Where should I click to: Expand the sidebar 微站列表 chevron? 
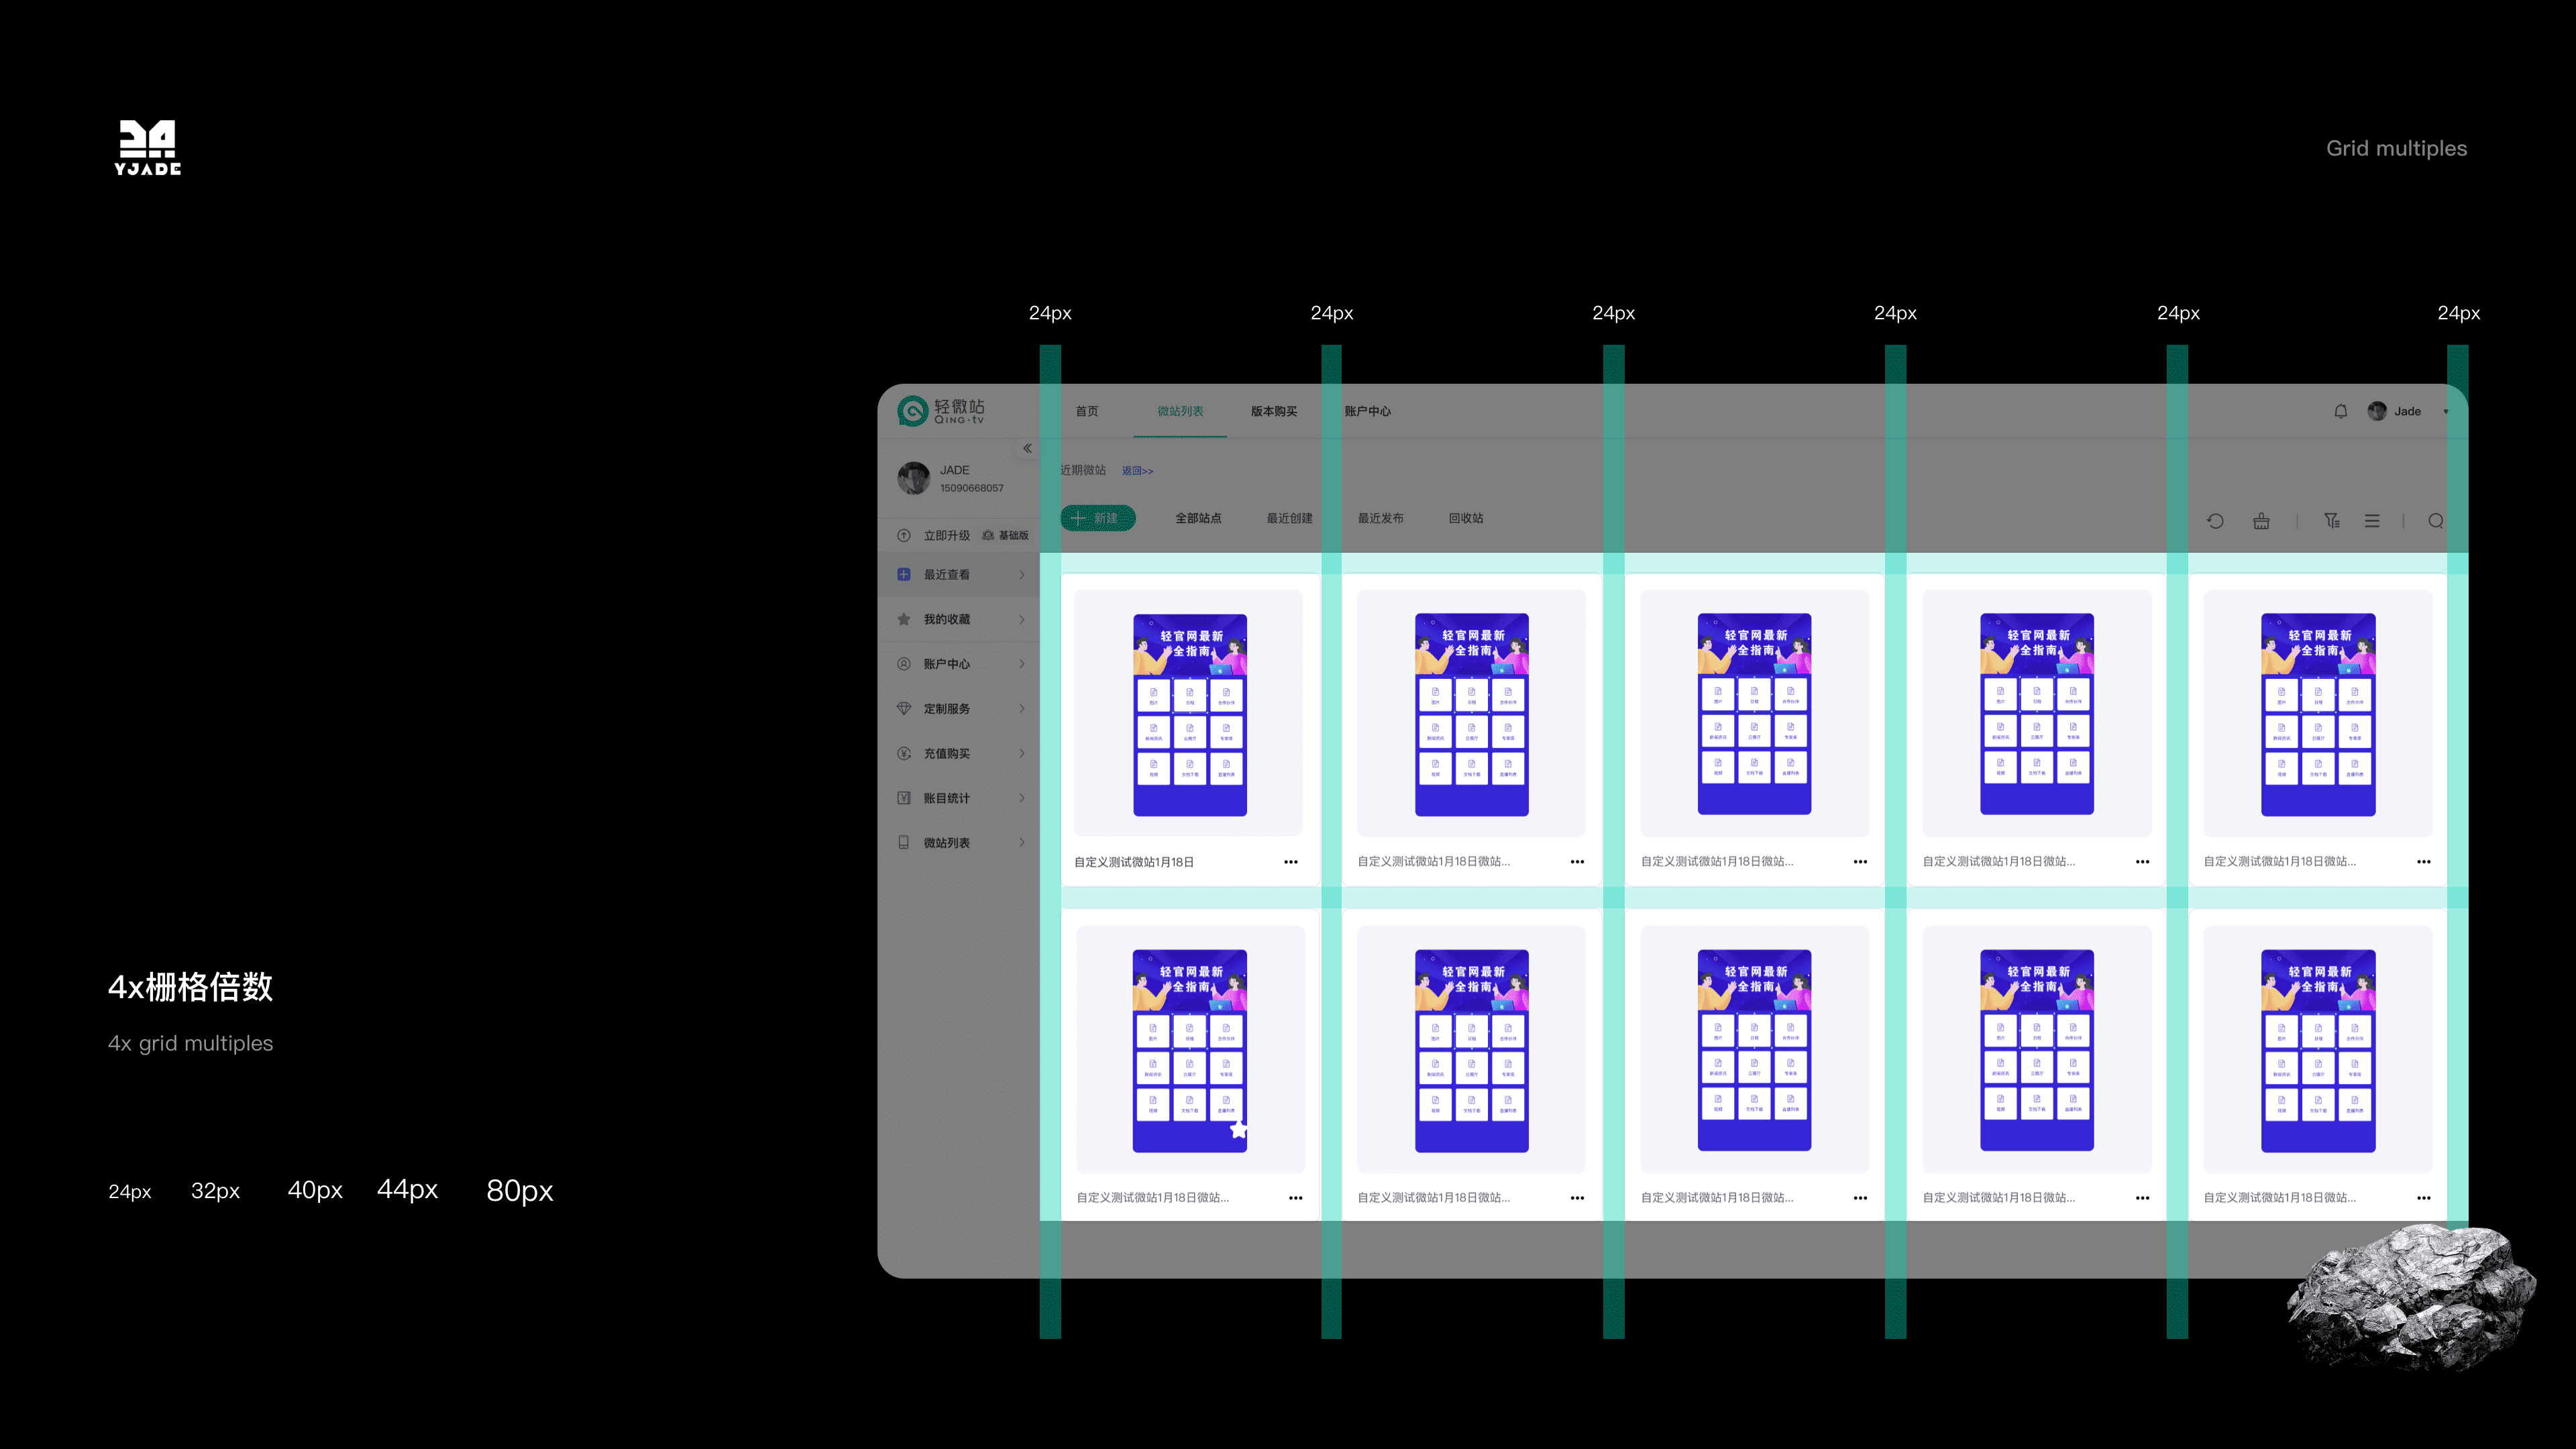[x=1022, y=843]
